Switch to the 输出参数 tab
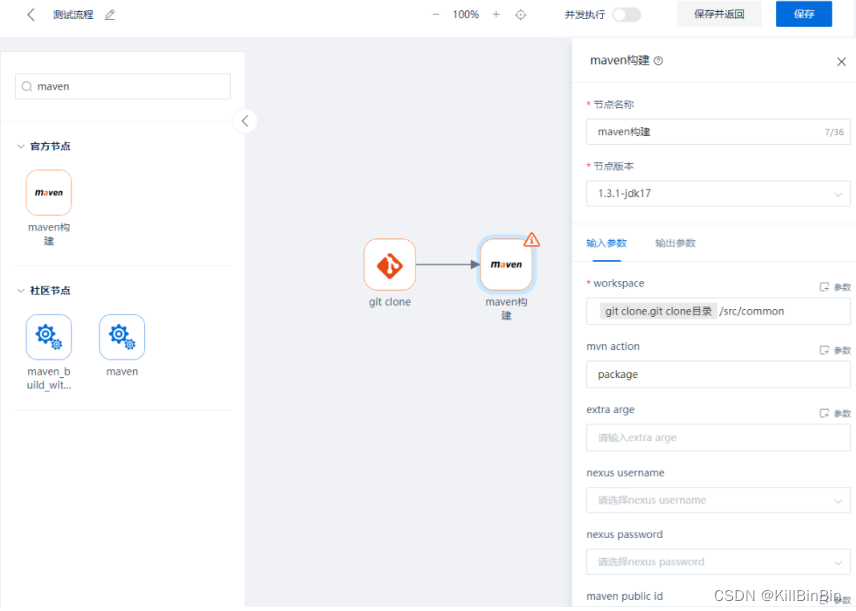 675,244
